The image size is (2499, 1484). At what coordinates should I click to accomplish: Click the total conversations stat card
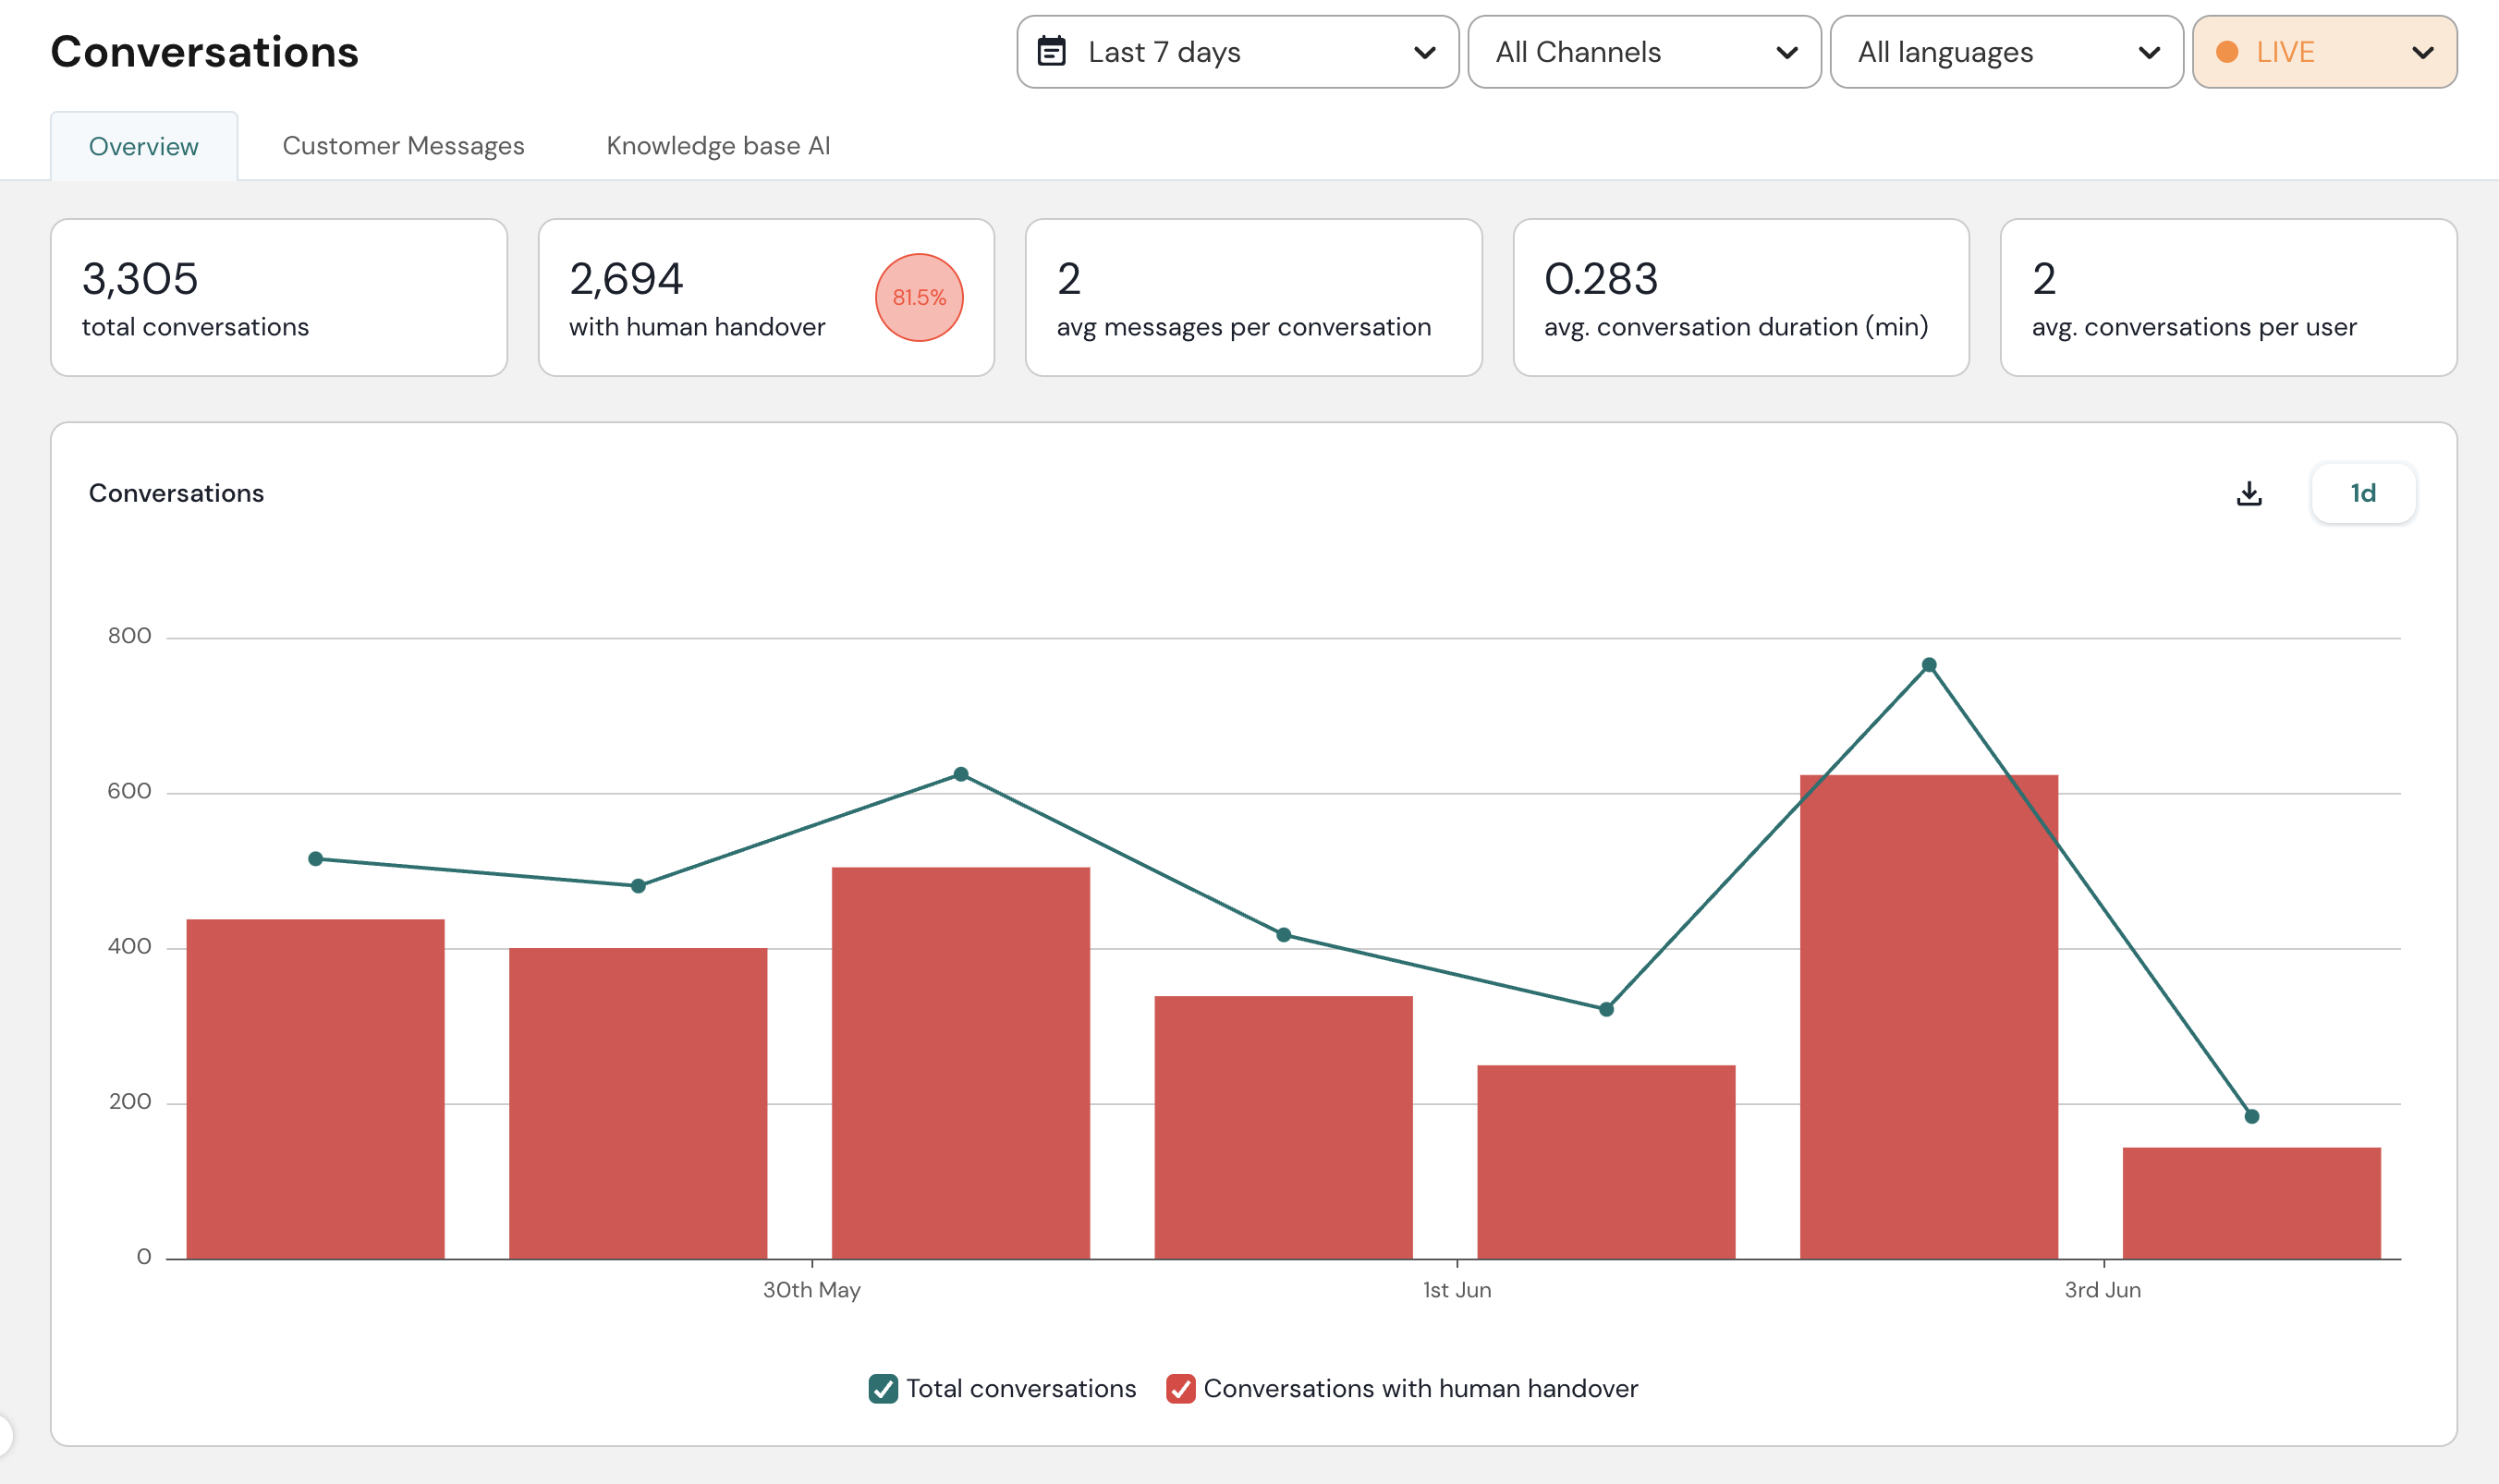tap(279, 297)
